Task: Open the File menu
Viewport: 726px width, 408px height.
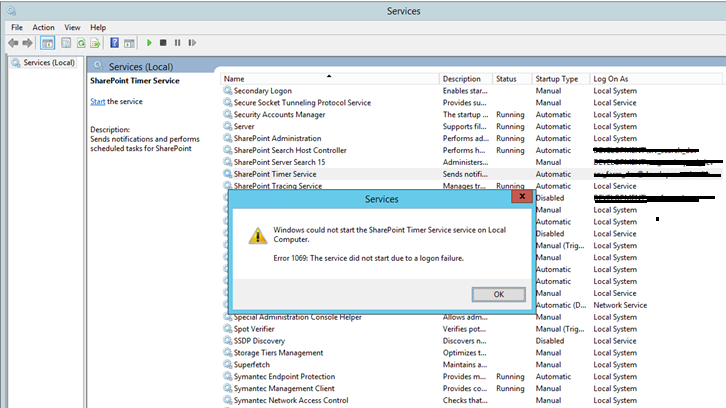Action: pos(17,27)
